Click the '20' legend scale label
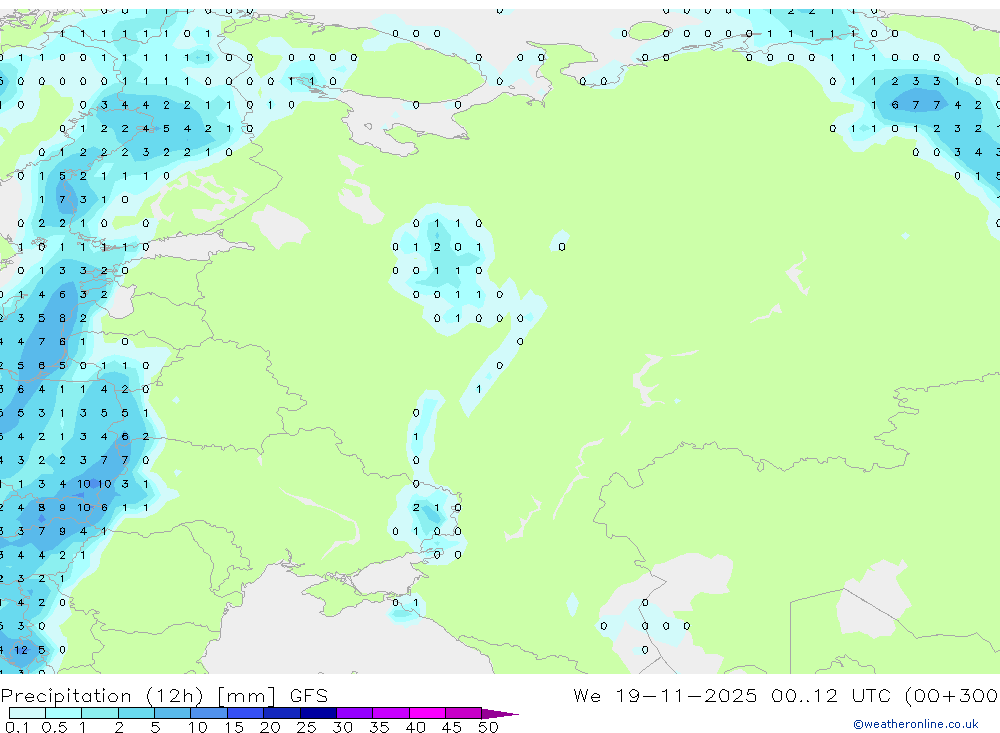 [x=270, y=727]
